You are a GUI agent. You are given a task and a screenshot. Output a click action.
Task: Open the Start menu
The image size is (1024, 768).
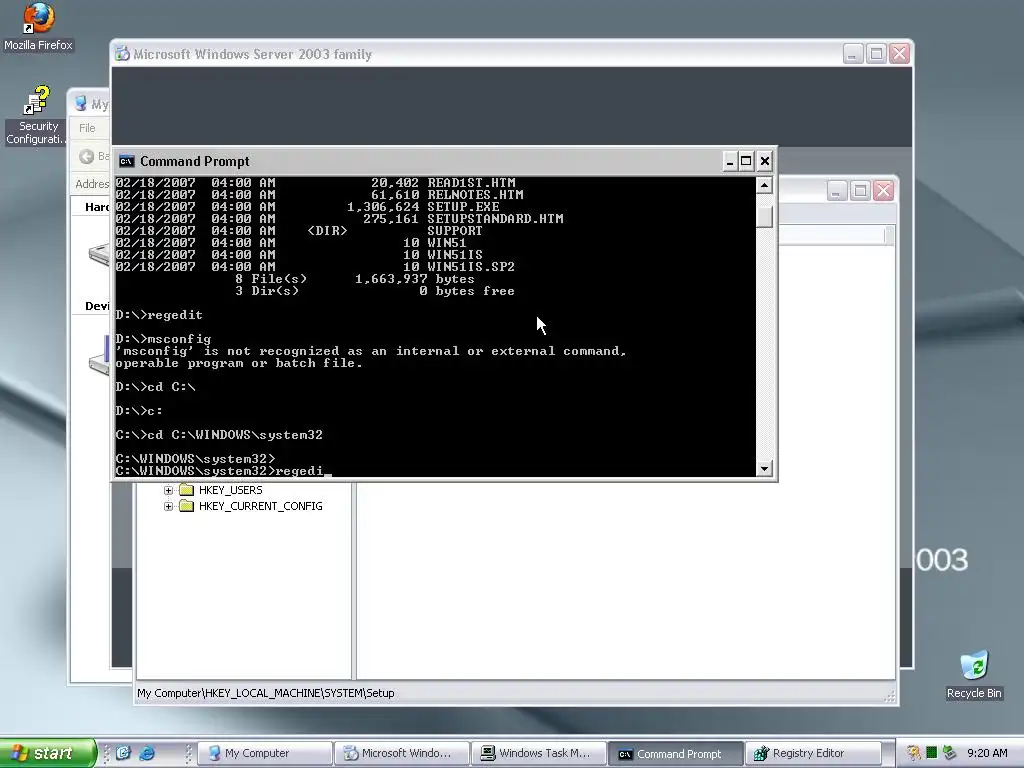tap(48, 753)
